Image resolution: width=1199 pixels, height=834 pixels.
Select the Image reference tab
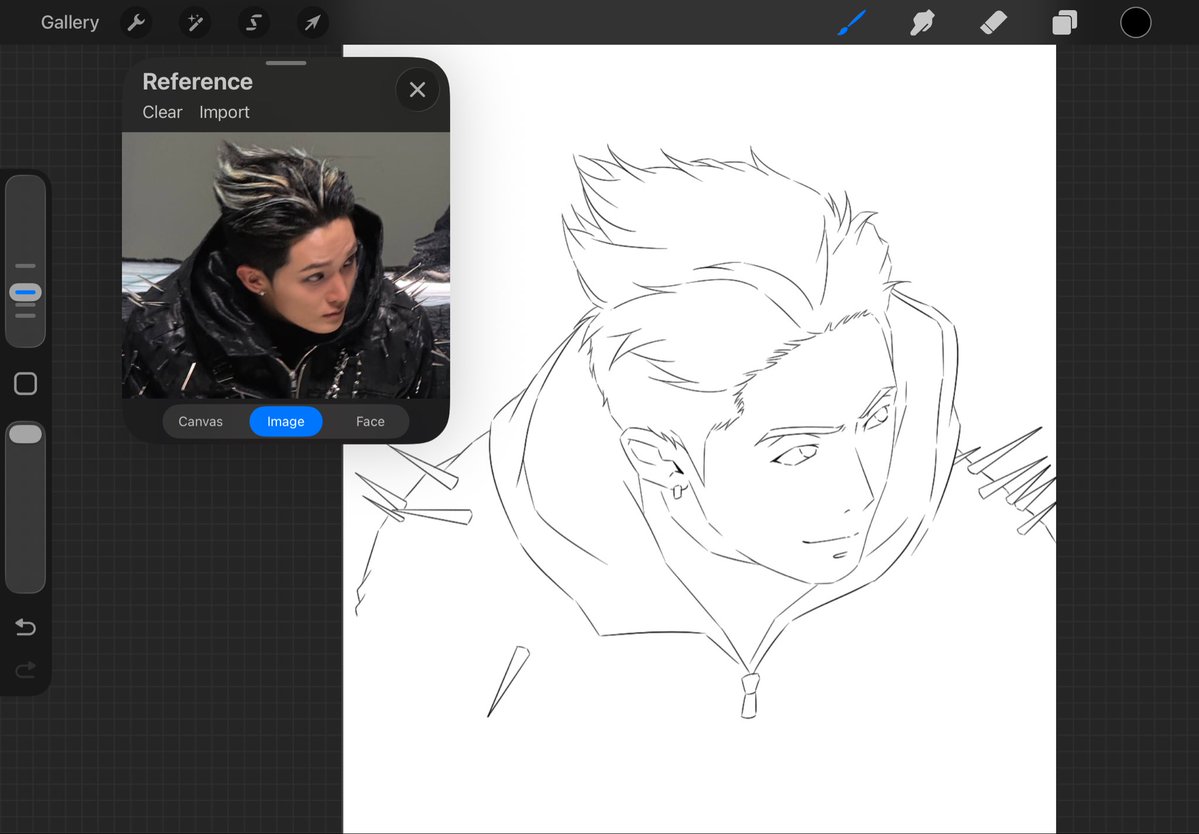[285, 421]
